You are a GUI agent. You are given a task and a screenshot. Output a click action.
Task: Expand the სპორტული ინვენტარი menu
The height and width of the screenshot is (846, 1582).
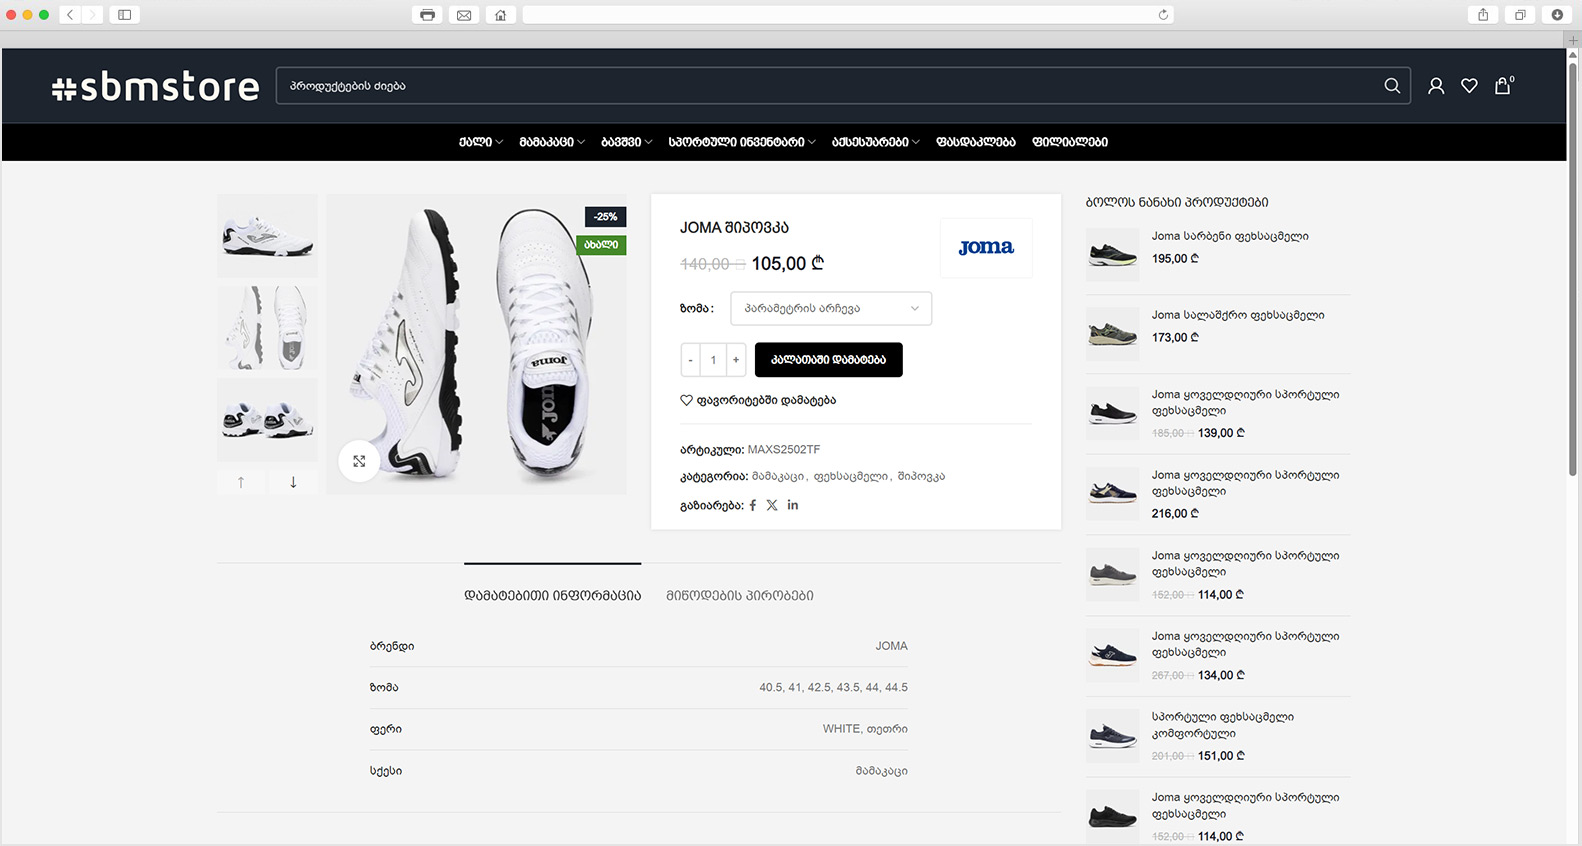pyautogui.click(x=742, y=142)
